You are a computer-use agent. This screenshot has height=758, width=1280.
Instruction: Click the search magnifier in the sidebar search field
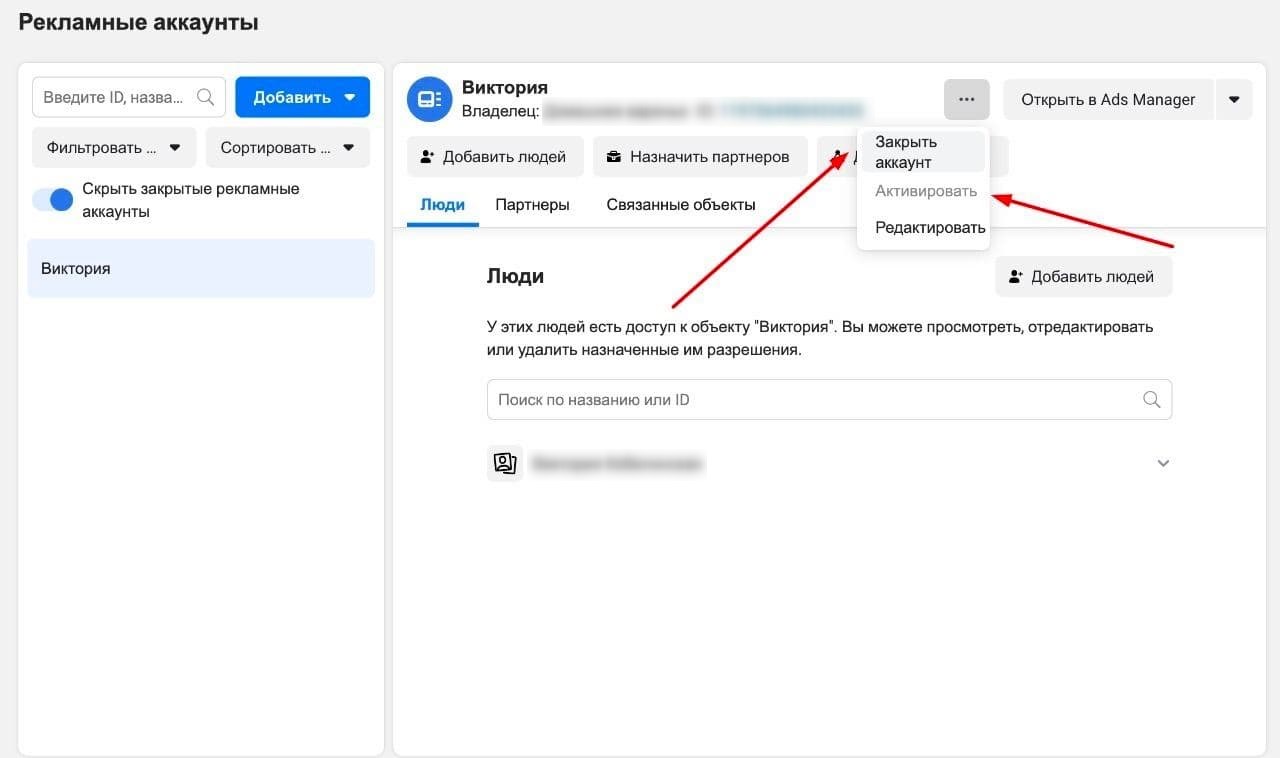tap(205, 97)
